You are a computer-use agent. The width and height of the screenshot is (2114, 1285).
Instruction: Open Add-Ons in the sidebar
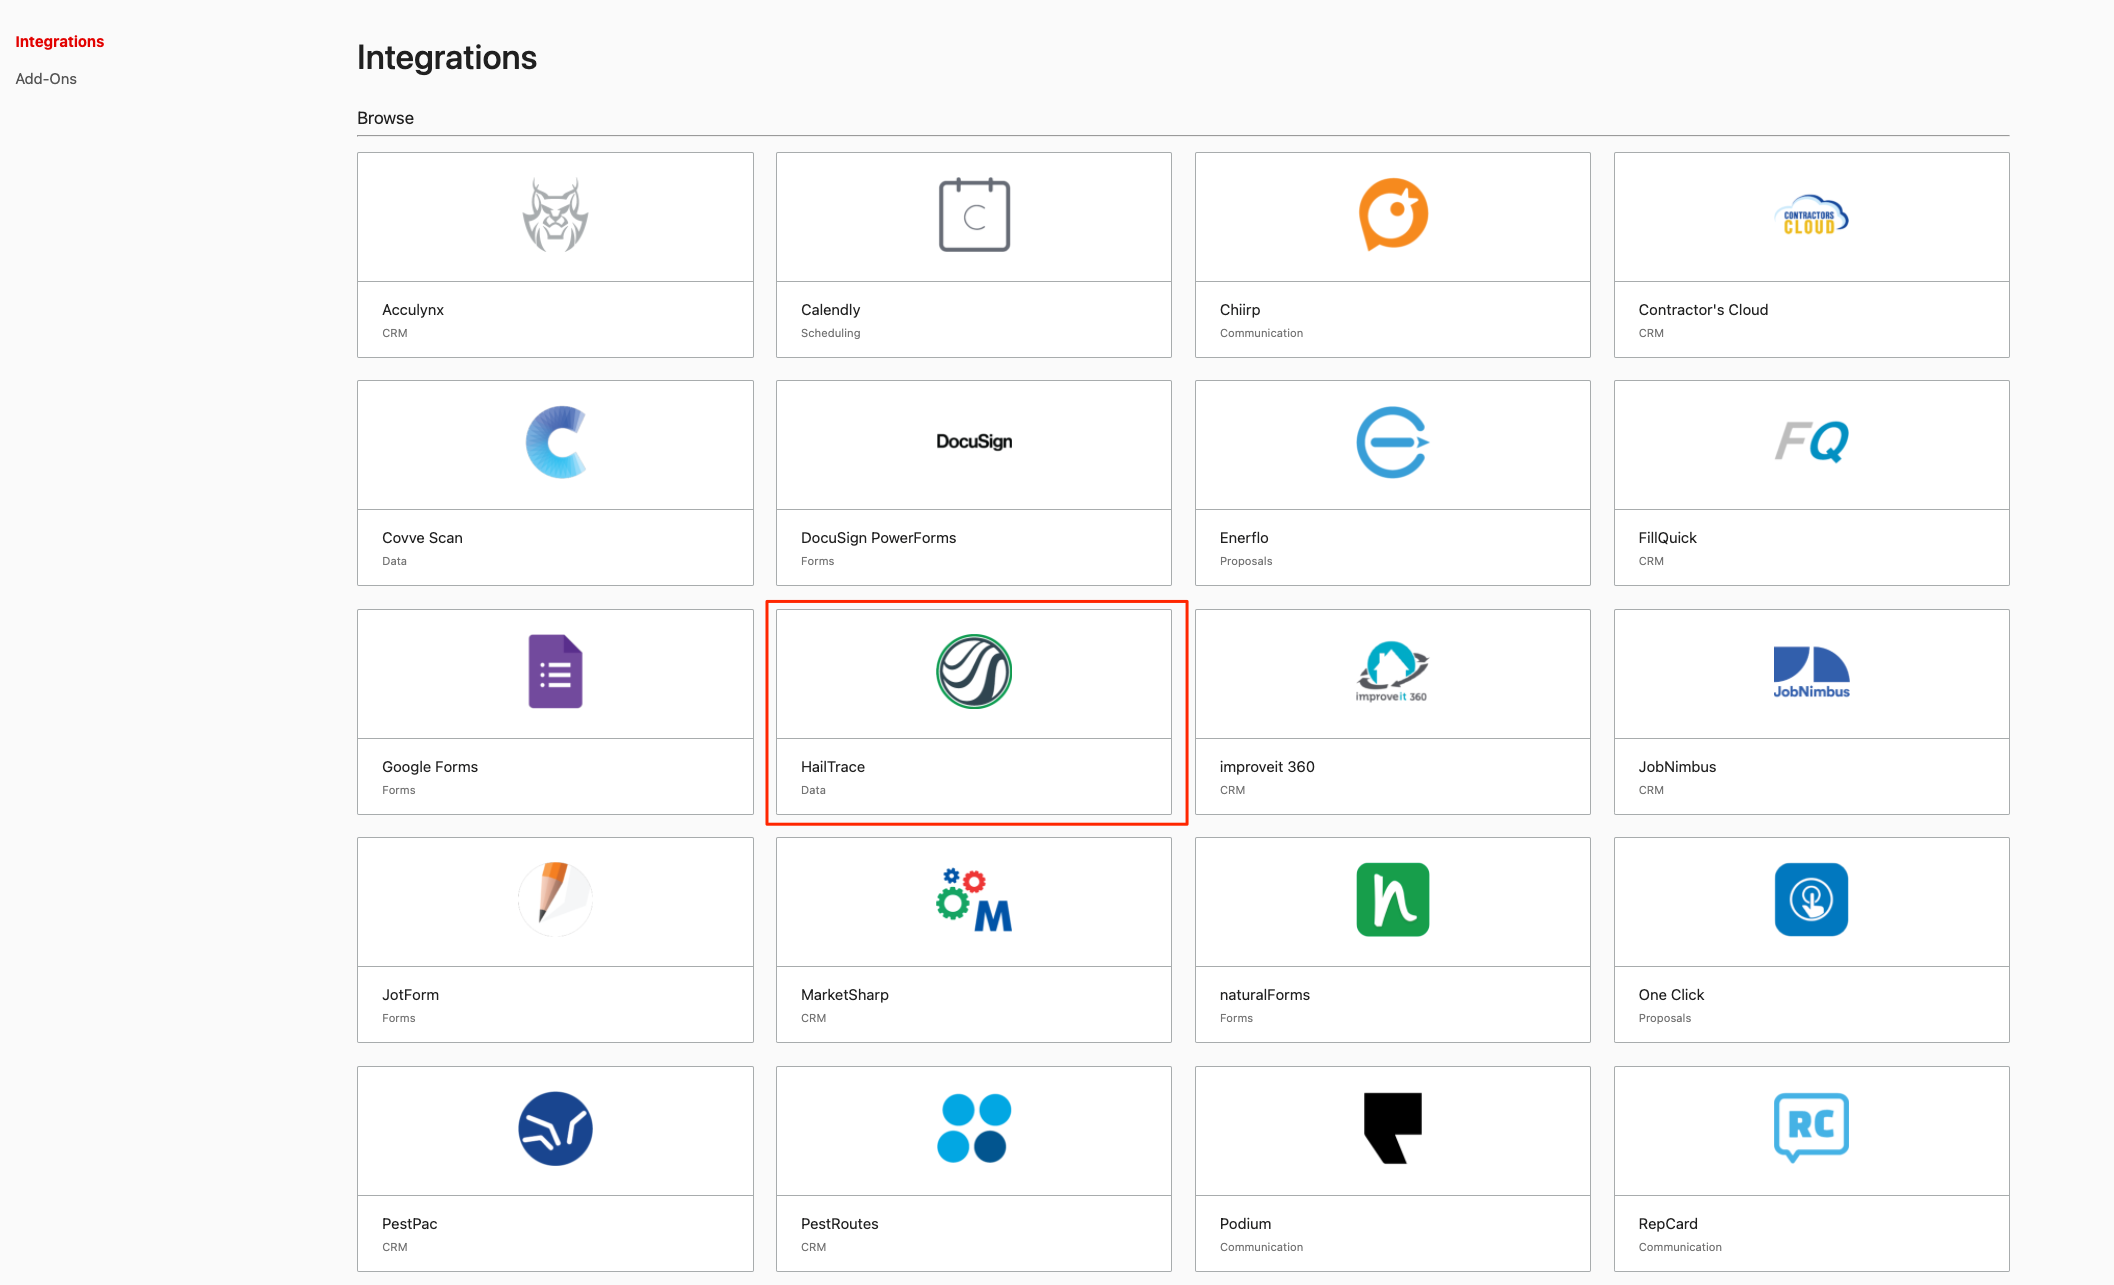tap(46, 78)
